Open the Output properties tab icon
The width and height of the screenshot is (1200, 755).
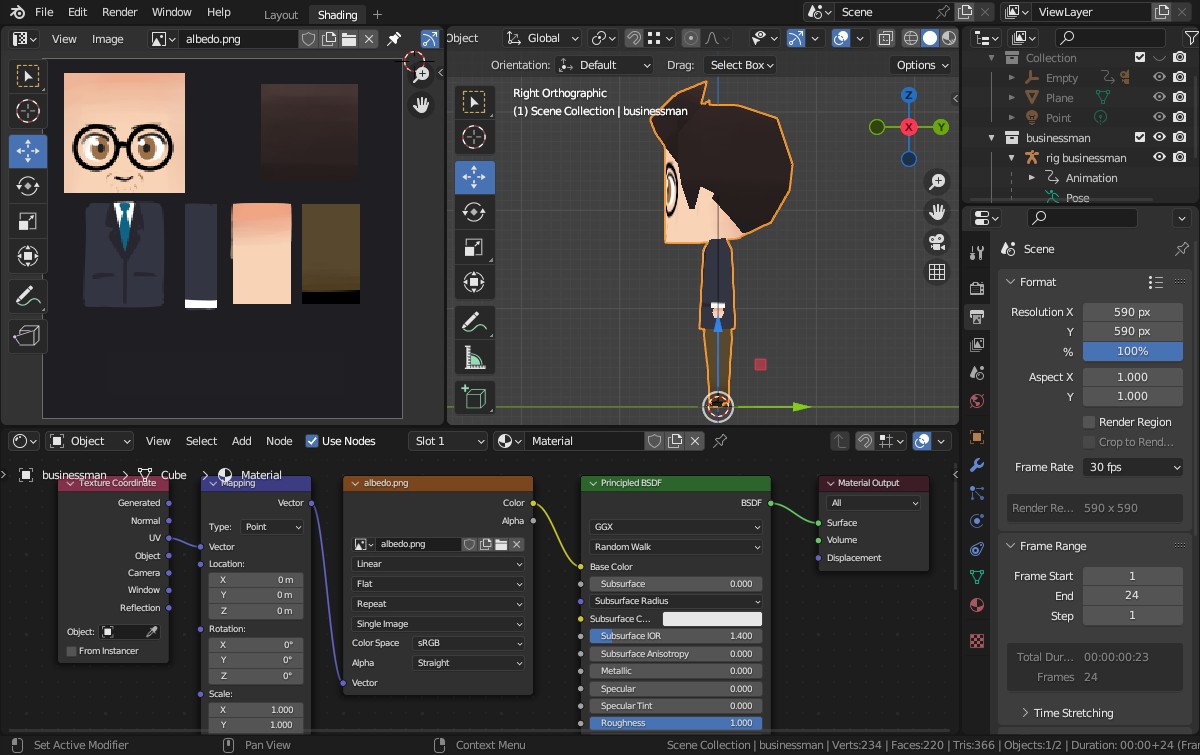click(x=977, y=318)
